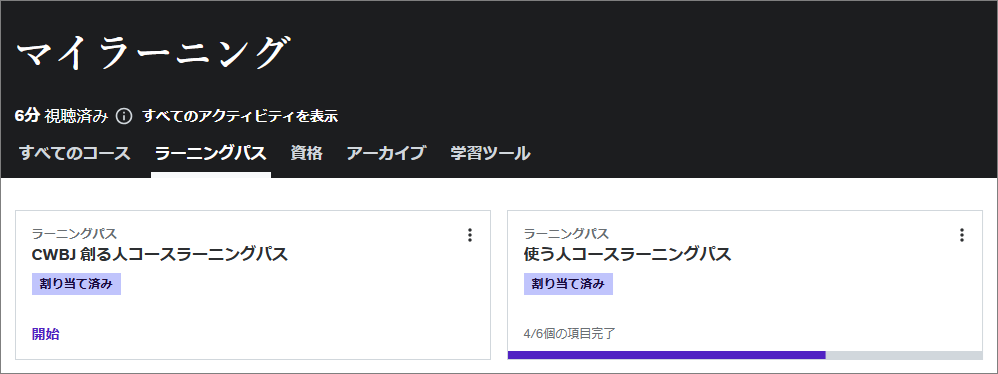Switch to the すべてのコース tab

(x=74, y=153)
